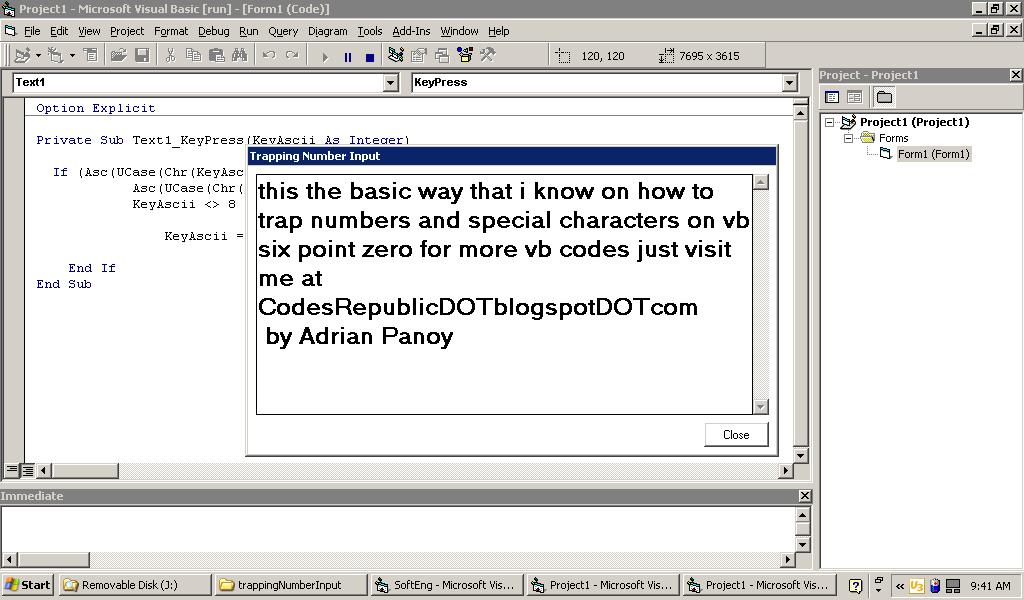Open the Add-Ins menu
The width and height of the screenshot is (1024, 600).
[x=411, y=31]
